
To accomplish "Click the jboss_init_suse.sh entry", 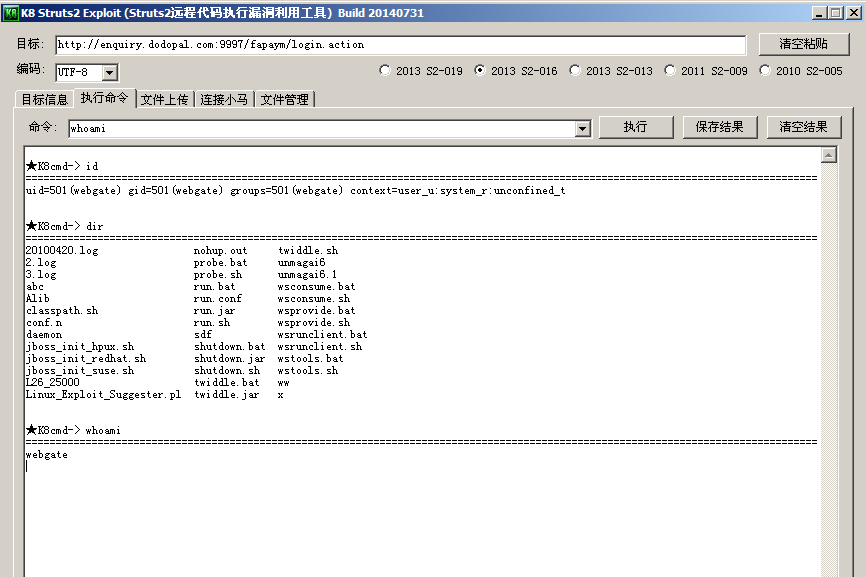I will pos(80,370).
